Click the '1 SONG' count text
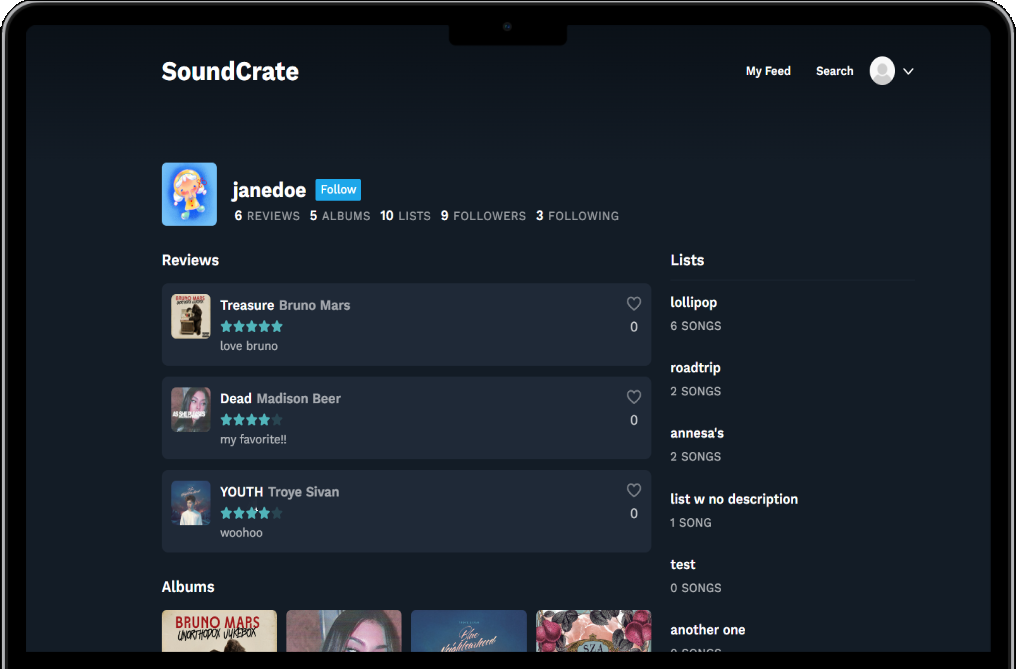 691,523
